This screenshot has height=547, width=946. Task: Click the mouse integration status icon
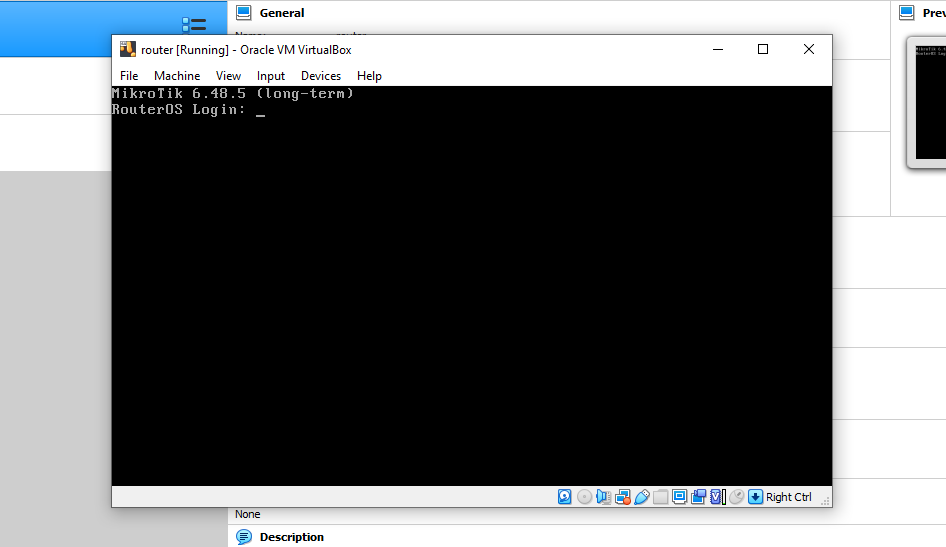pyautogui.click(x=736, y=497)
